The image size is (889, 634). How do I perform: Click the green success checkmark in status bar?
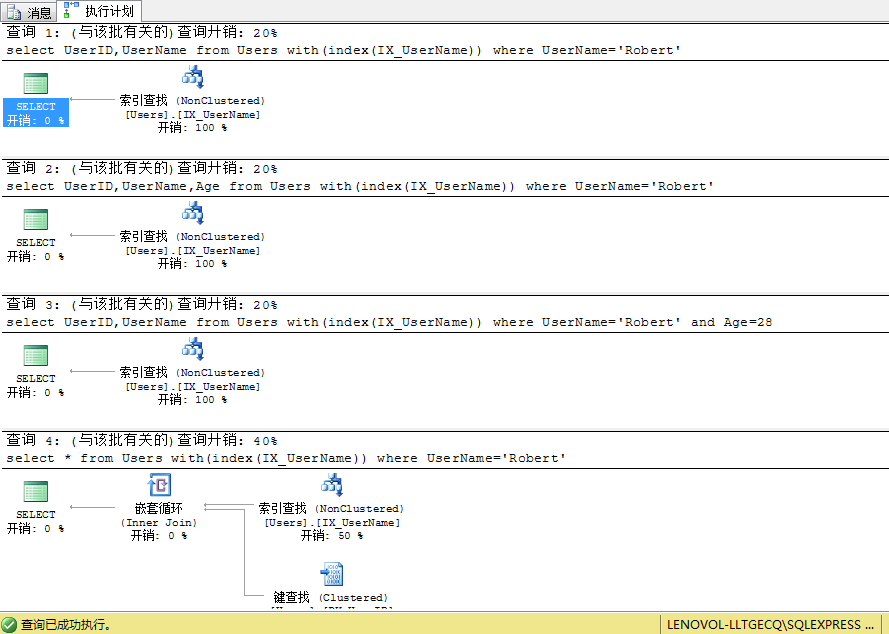(x=10, y=624)
